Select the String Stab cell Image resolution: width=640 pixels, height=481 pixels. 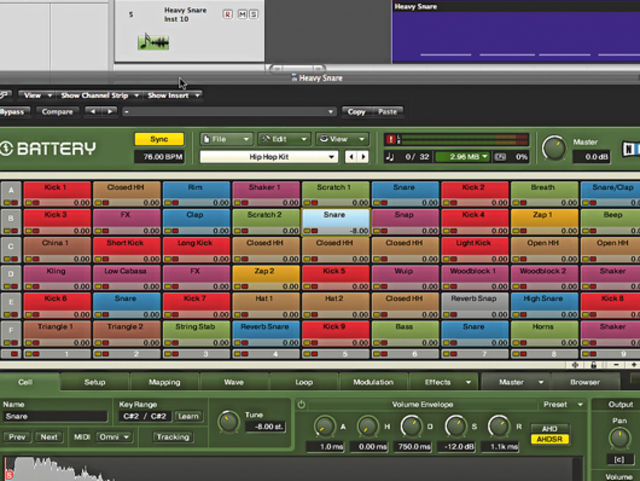[x=196, y=334]
